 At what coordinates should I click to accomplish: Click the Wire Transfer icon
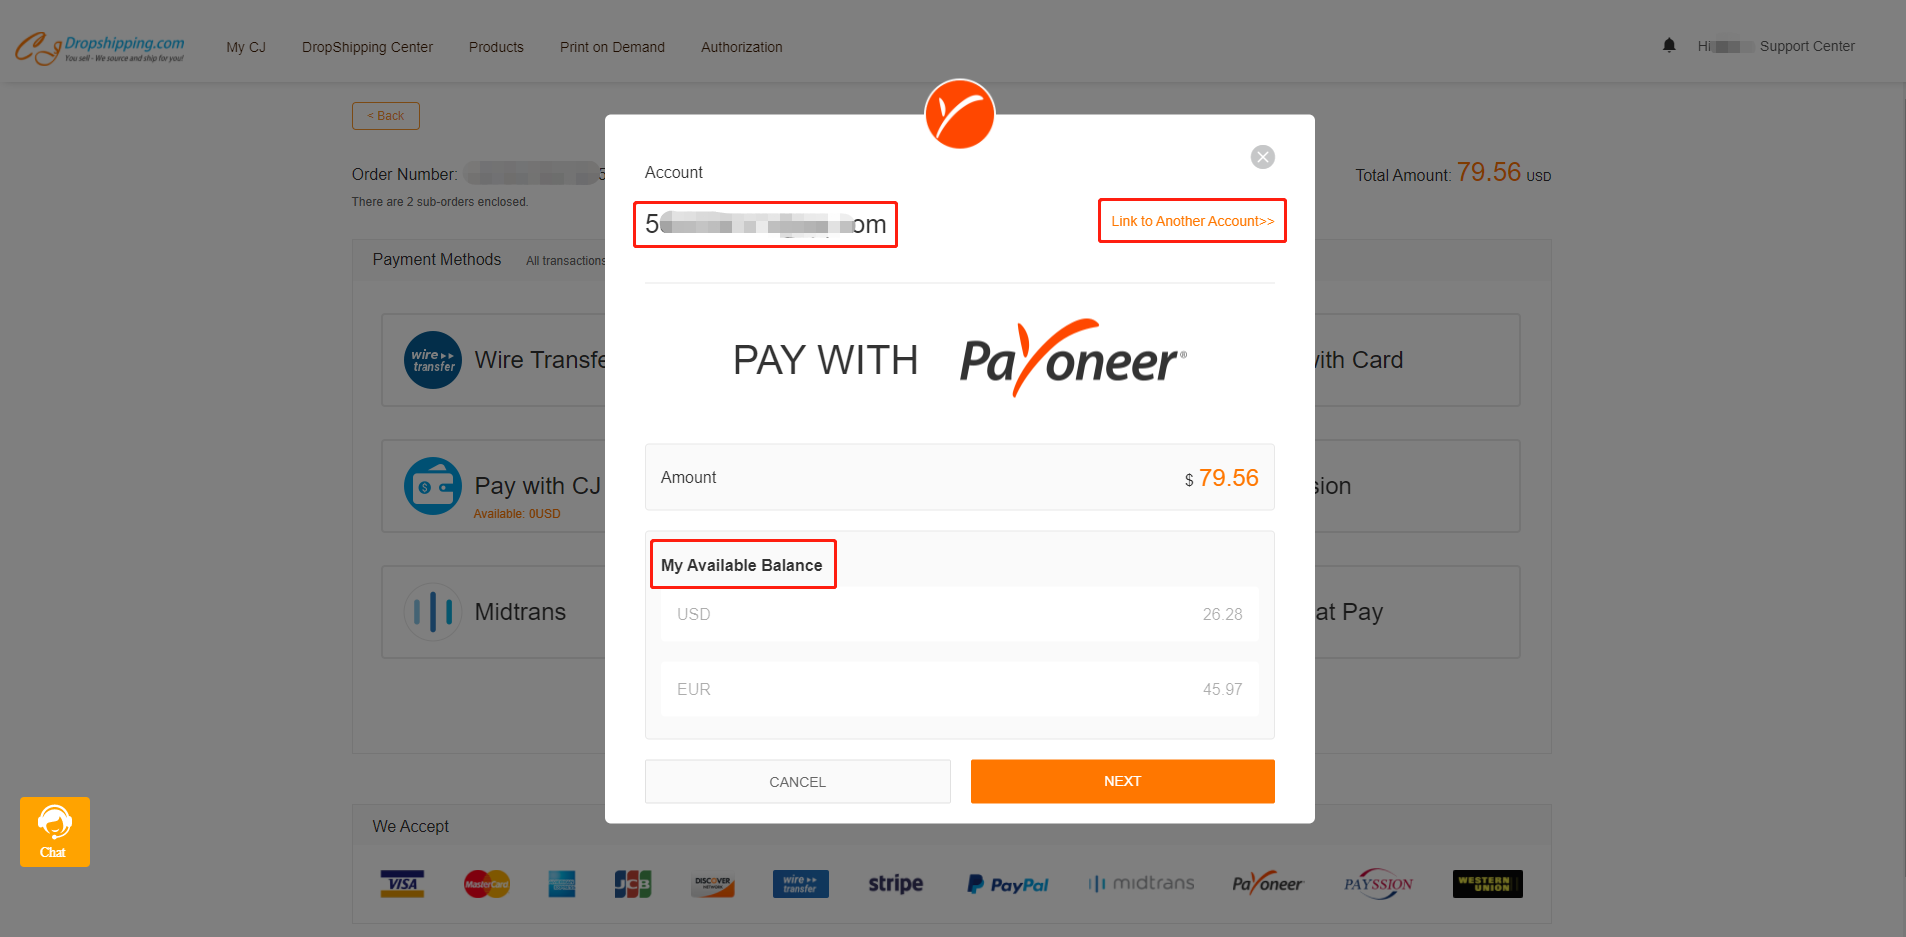433,360
